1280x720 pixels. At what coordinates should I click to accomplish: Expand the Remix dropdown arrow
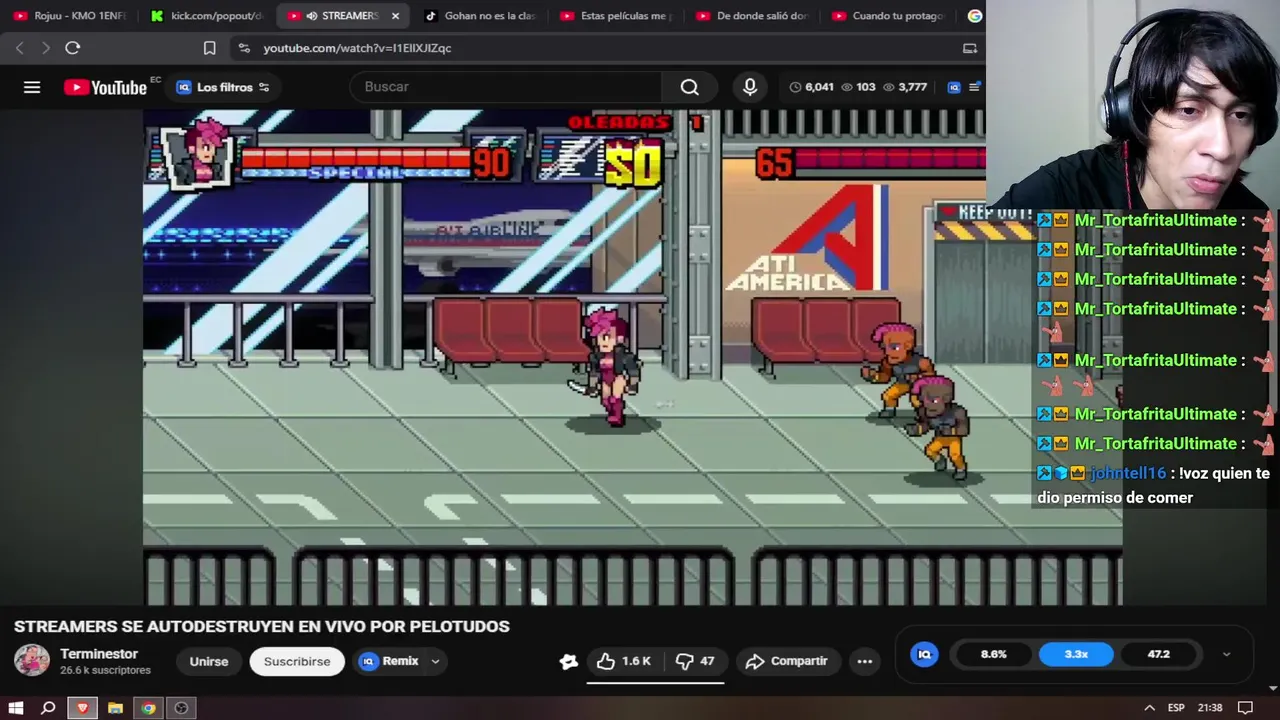[x=435, y=661]
